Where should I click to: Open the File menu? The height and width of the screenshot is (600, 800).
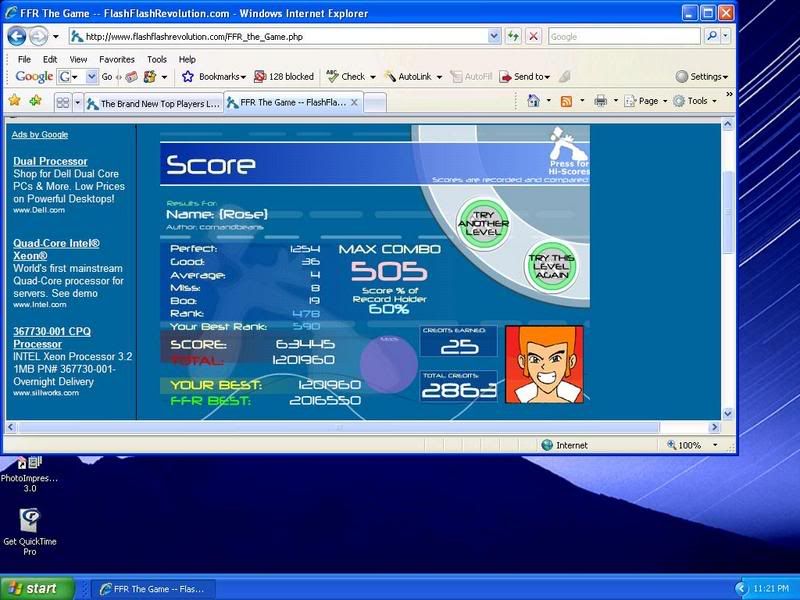(24, 59)
